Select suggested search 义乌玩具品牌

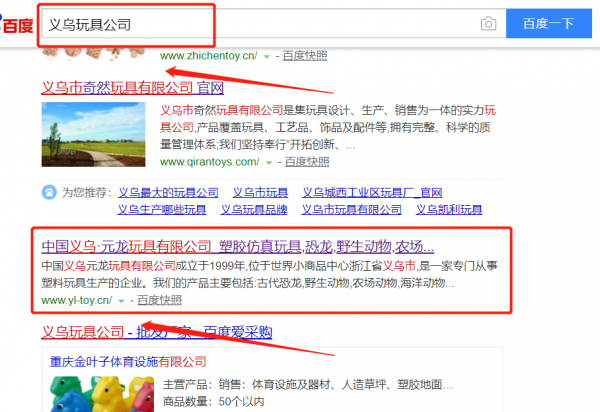click(254, 210)
